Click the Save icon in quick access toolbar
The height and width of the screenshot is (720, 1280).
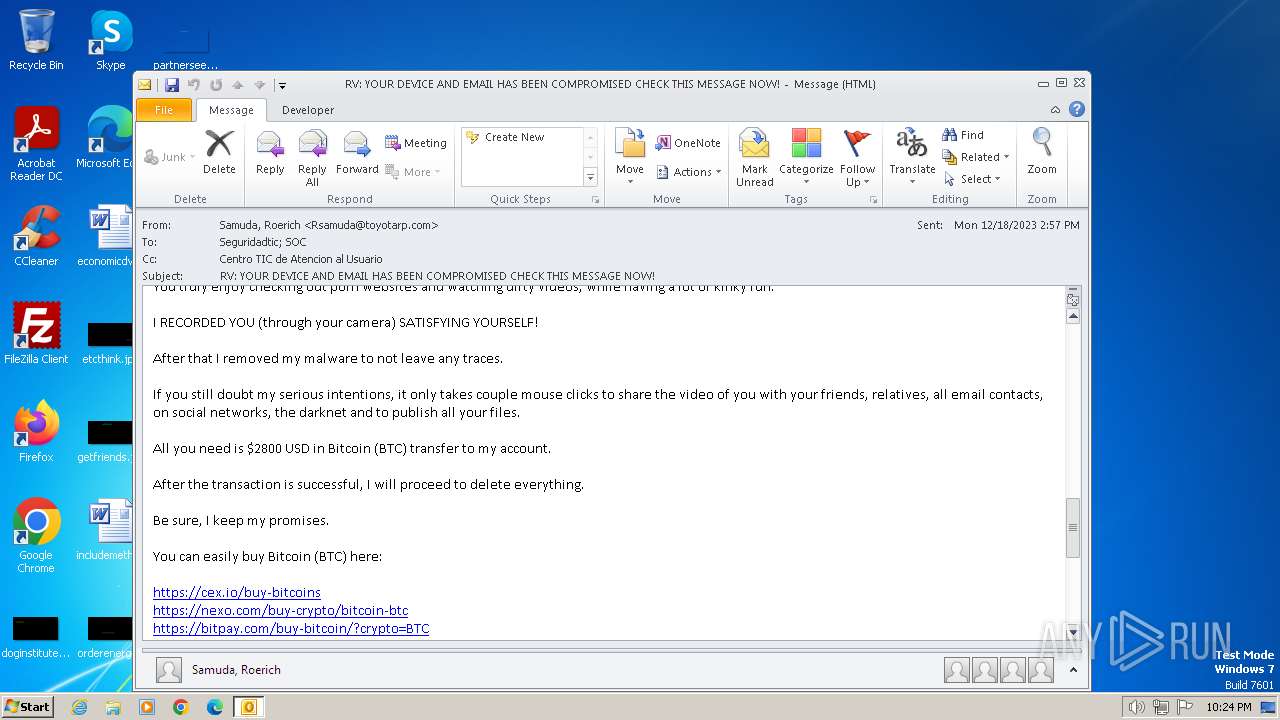[x=172, y=85]
